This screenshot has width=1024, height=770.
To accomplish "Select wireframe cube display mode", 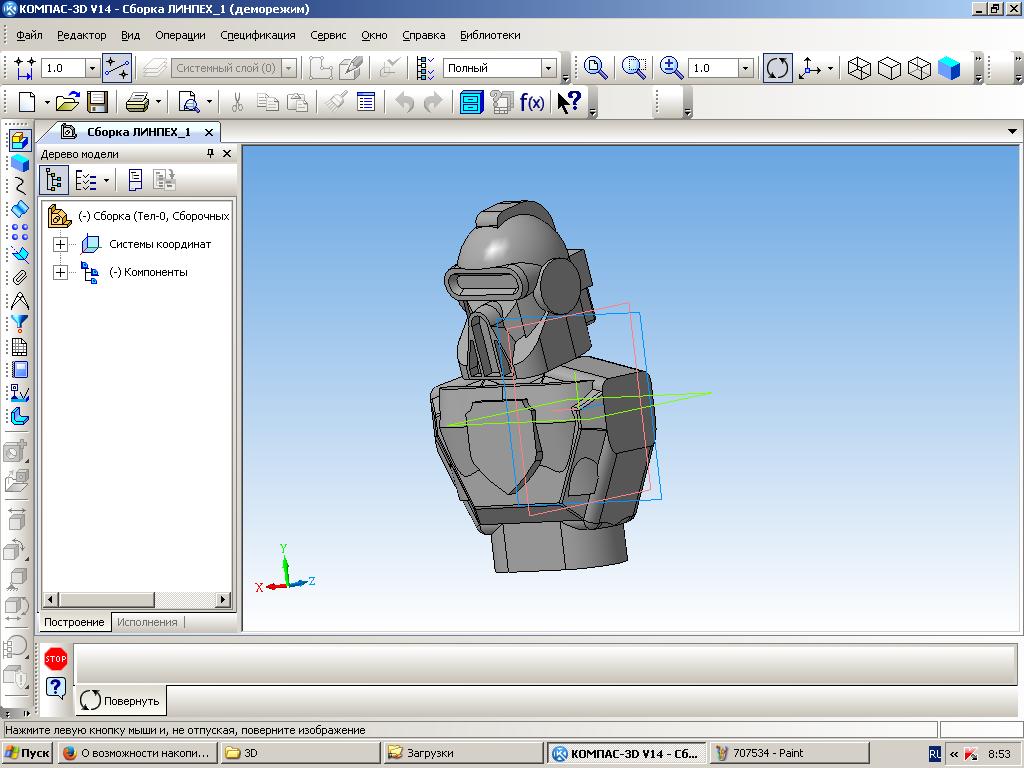I will click(x=859, y=68).
